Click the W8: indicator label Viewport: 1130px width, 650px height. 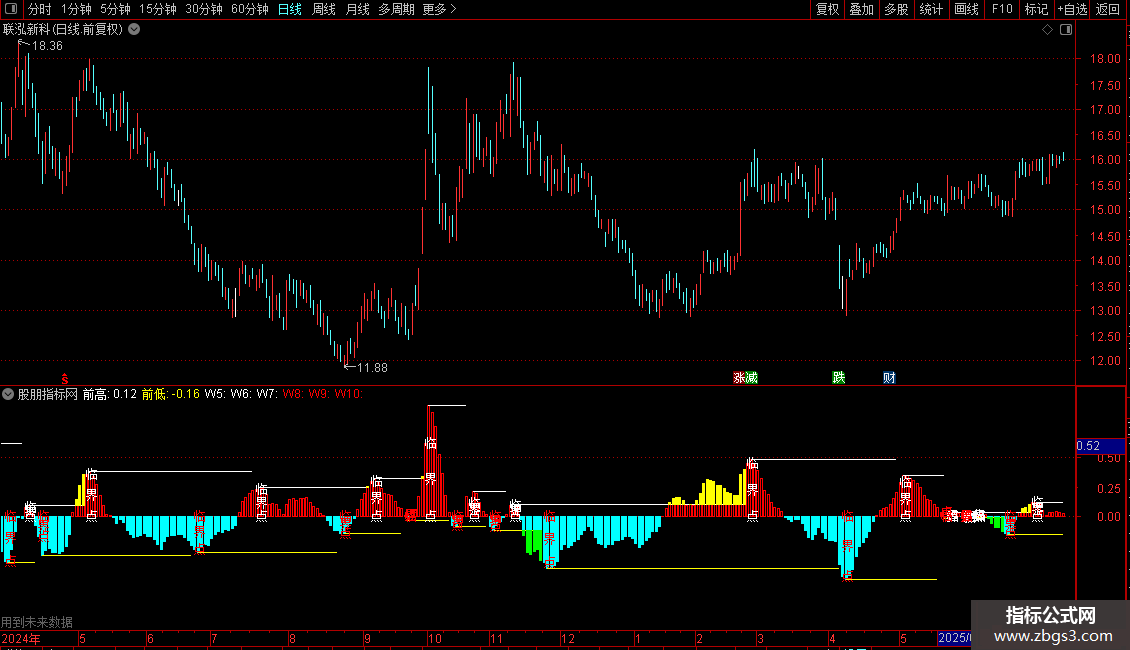(292, 394)
